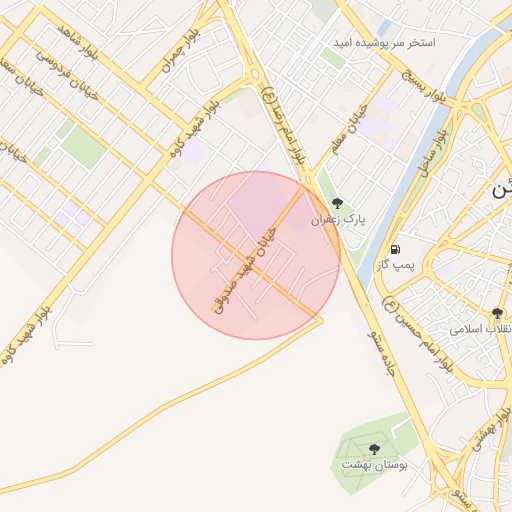Click the خیابان معلم street label
Viewport: 512px width, 512px height.
click(x=349, y=129)
